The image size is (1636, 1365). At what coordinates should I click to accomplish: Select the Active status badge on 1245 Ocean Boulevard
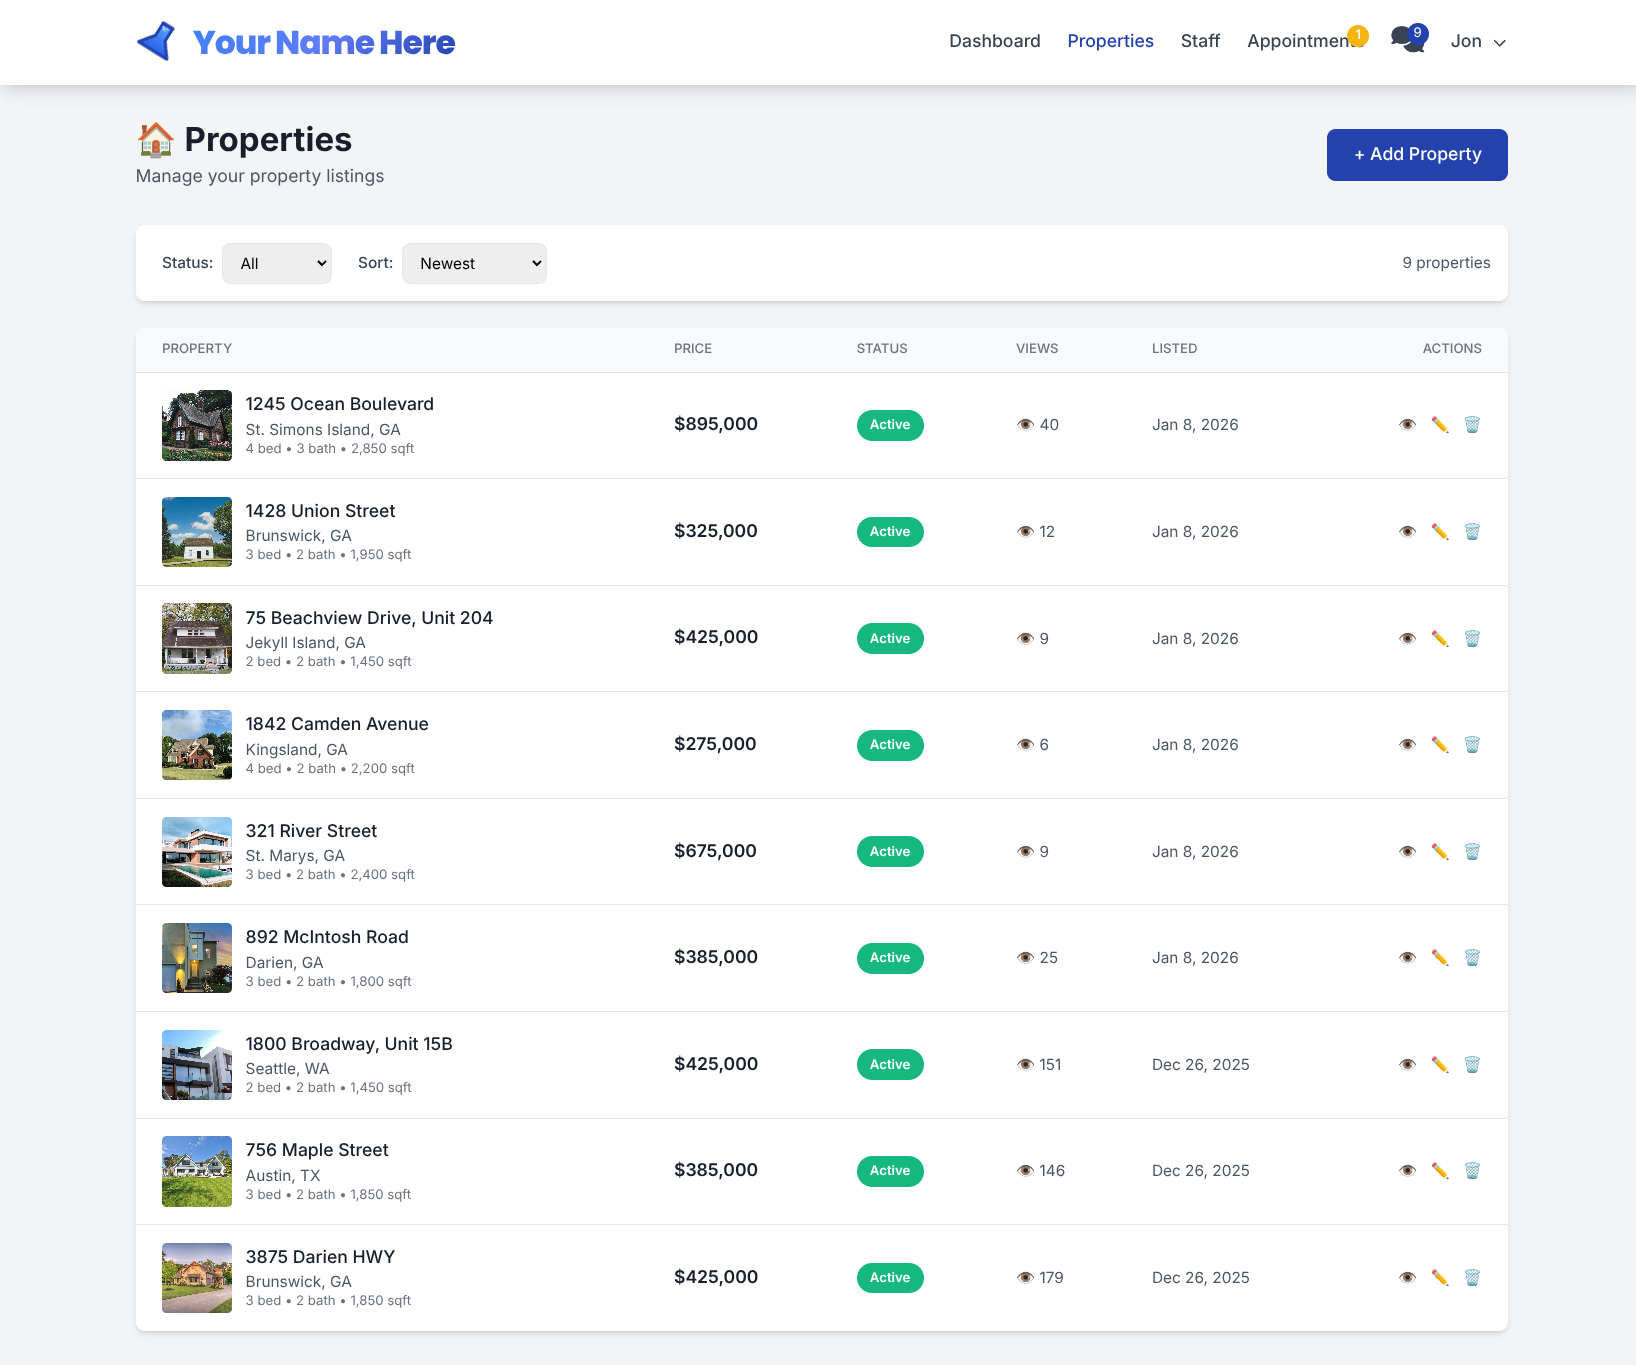pos(889,424)
